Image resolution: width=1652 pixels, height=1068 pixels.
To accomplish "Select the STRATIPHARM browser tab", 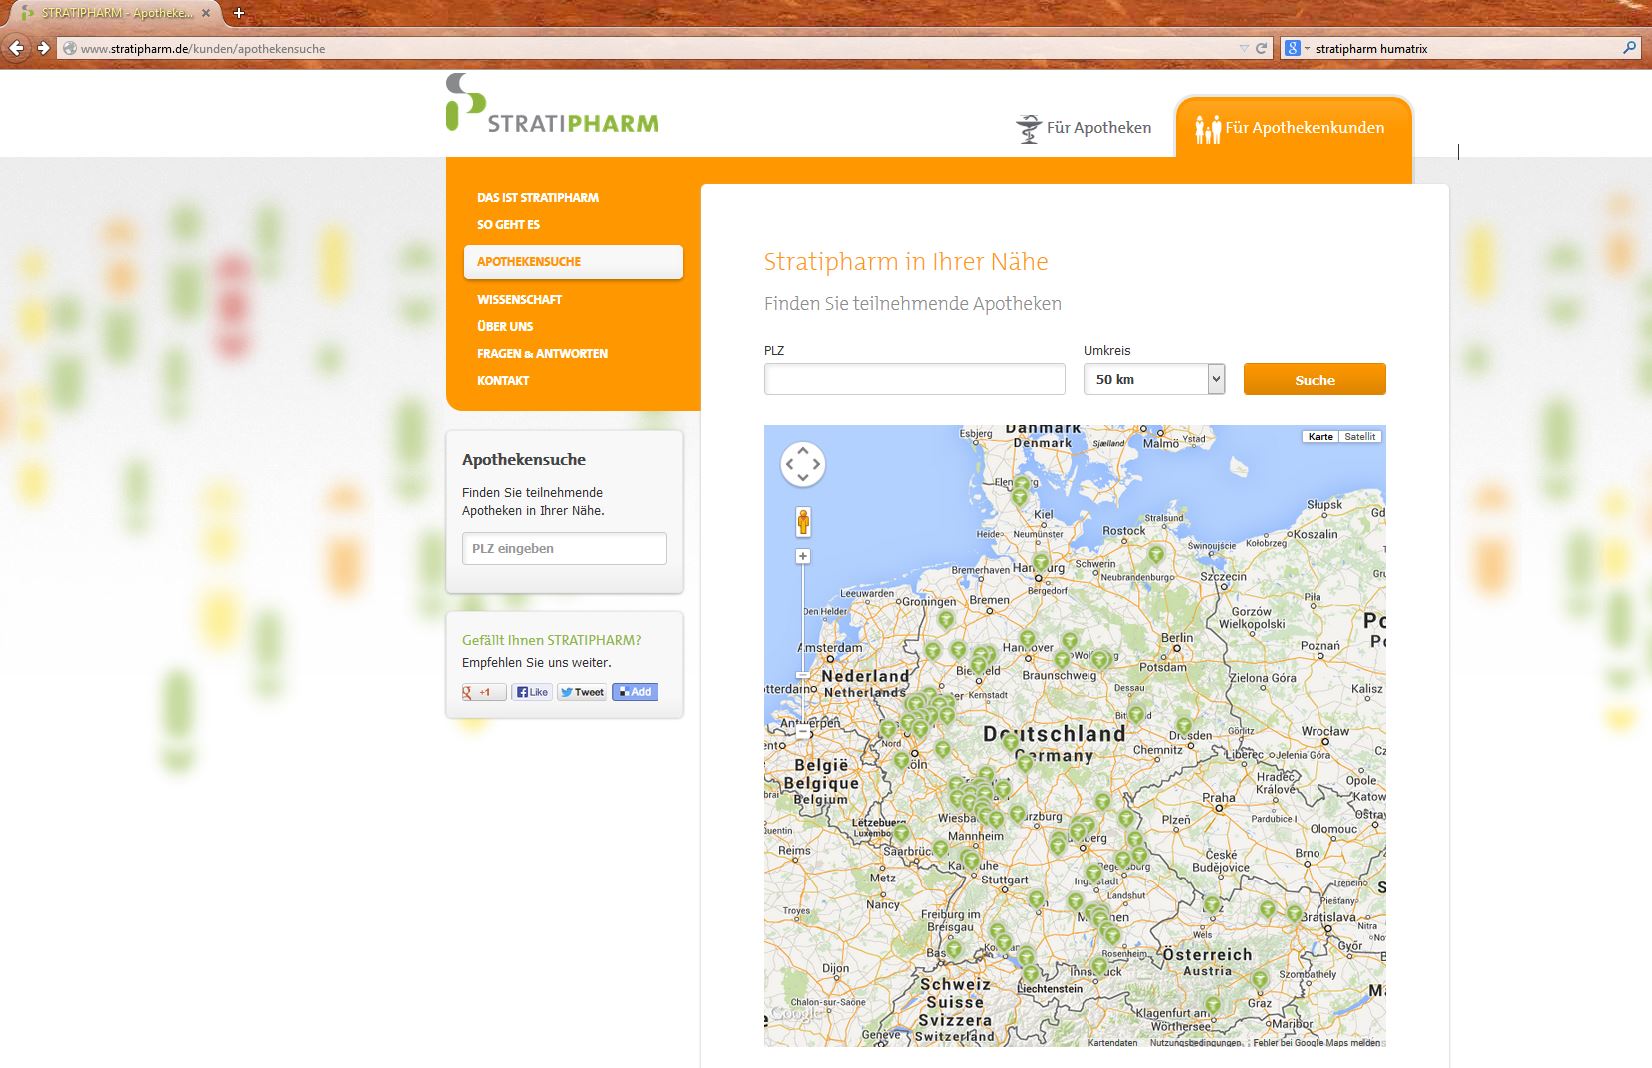I will click(118, 13).
